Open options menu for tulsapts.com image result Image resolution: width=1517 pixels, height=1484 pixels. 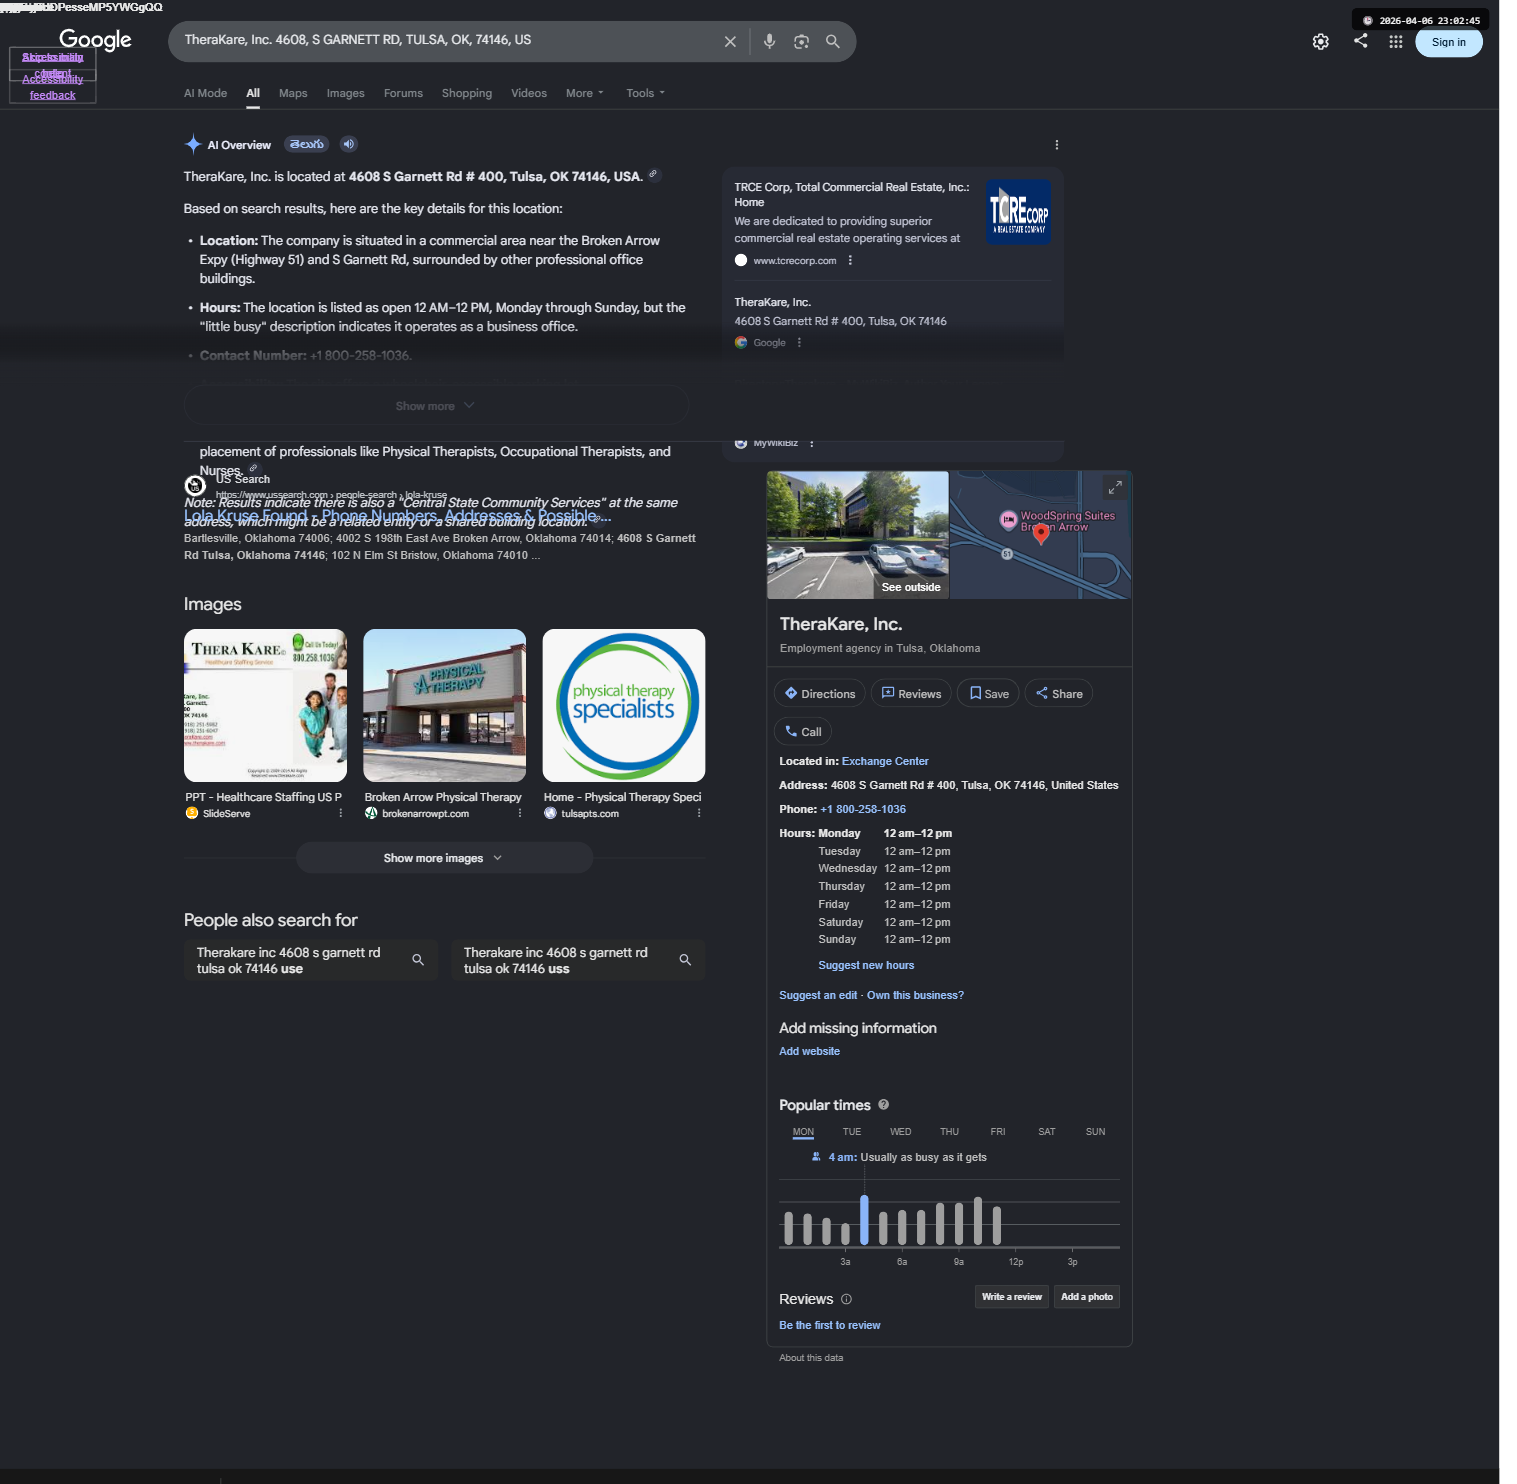[x=698, y=813]
